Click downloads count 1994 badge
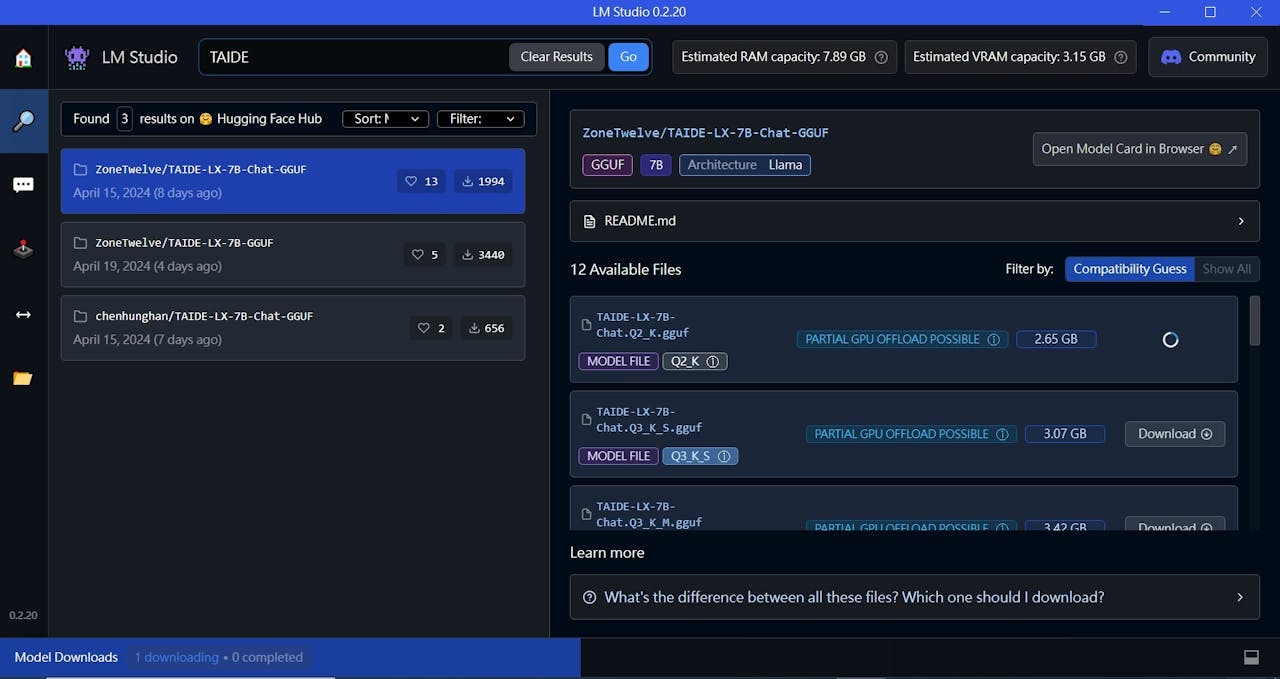 (x=483, y=181)
